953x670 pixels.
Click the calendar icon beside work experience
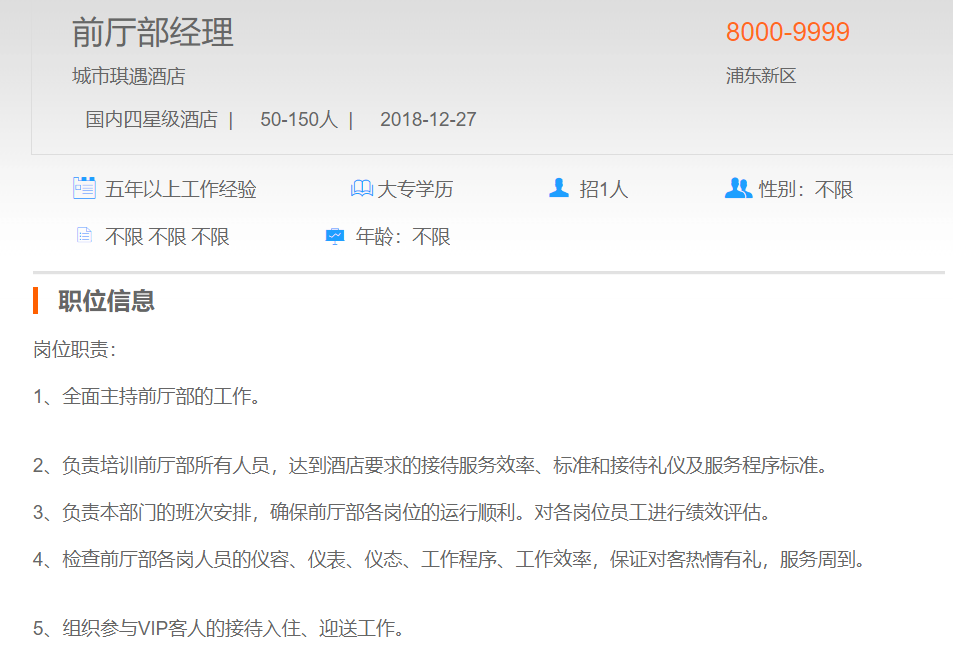coord(84,188)
